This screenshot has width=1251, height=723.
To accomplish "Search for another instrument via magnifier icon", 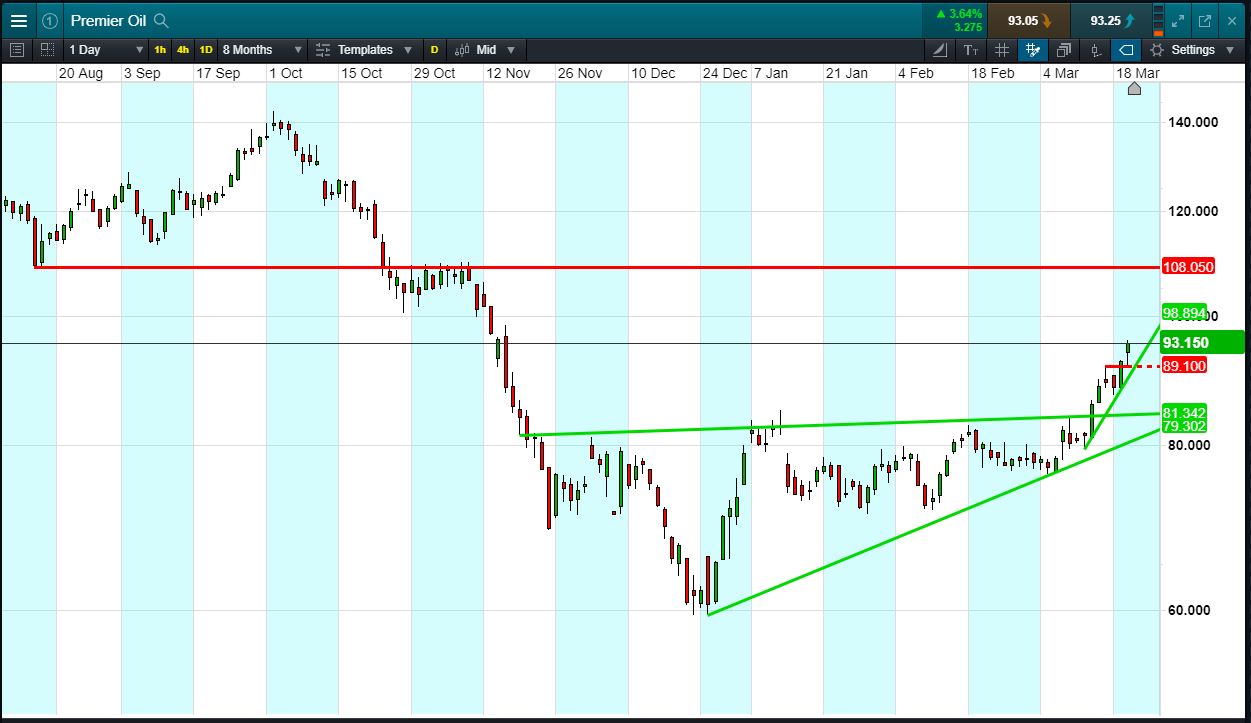I will point(161,20).
